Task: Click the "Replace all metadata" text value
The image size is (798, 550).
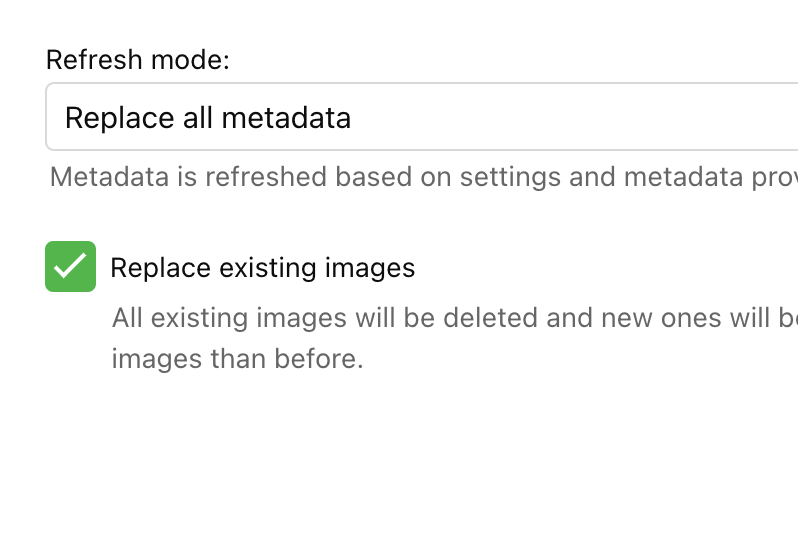Action: [x=208, y=118]
